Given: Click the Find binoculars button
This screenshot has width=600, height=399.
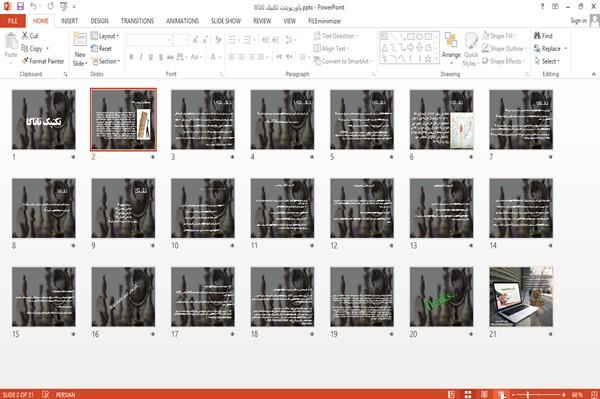Looking at the screenshot, I should (x=543, y=36).
